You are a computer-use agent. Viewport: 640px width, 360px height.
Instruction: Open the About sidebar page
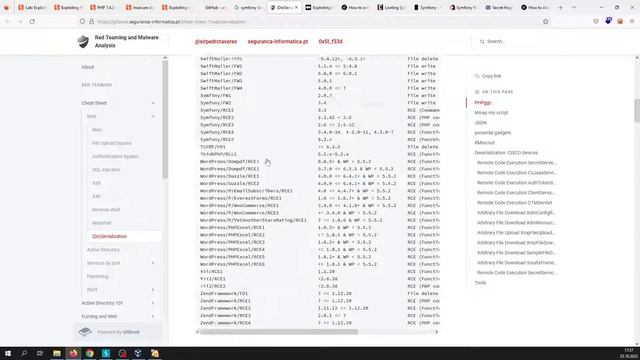tap(88, 67)
